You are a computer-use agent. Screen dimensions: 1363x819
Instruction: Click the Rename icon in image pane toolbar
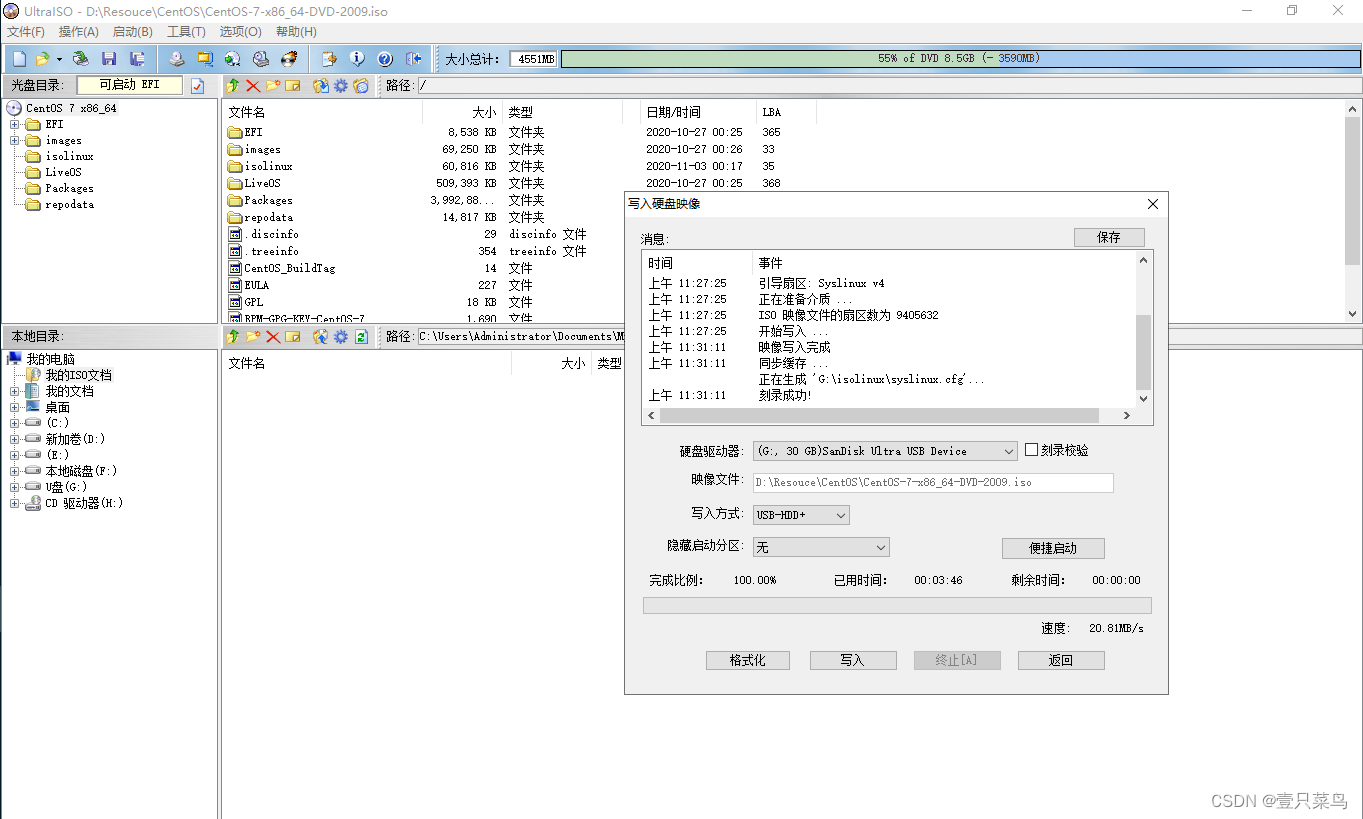coord(292,86)
